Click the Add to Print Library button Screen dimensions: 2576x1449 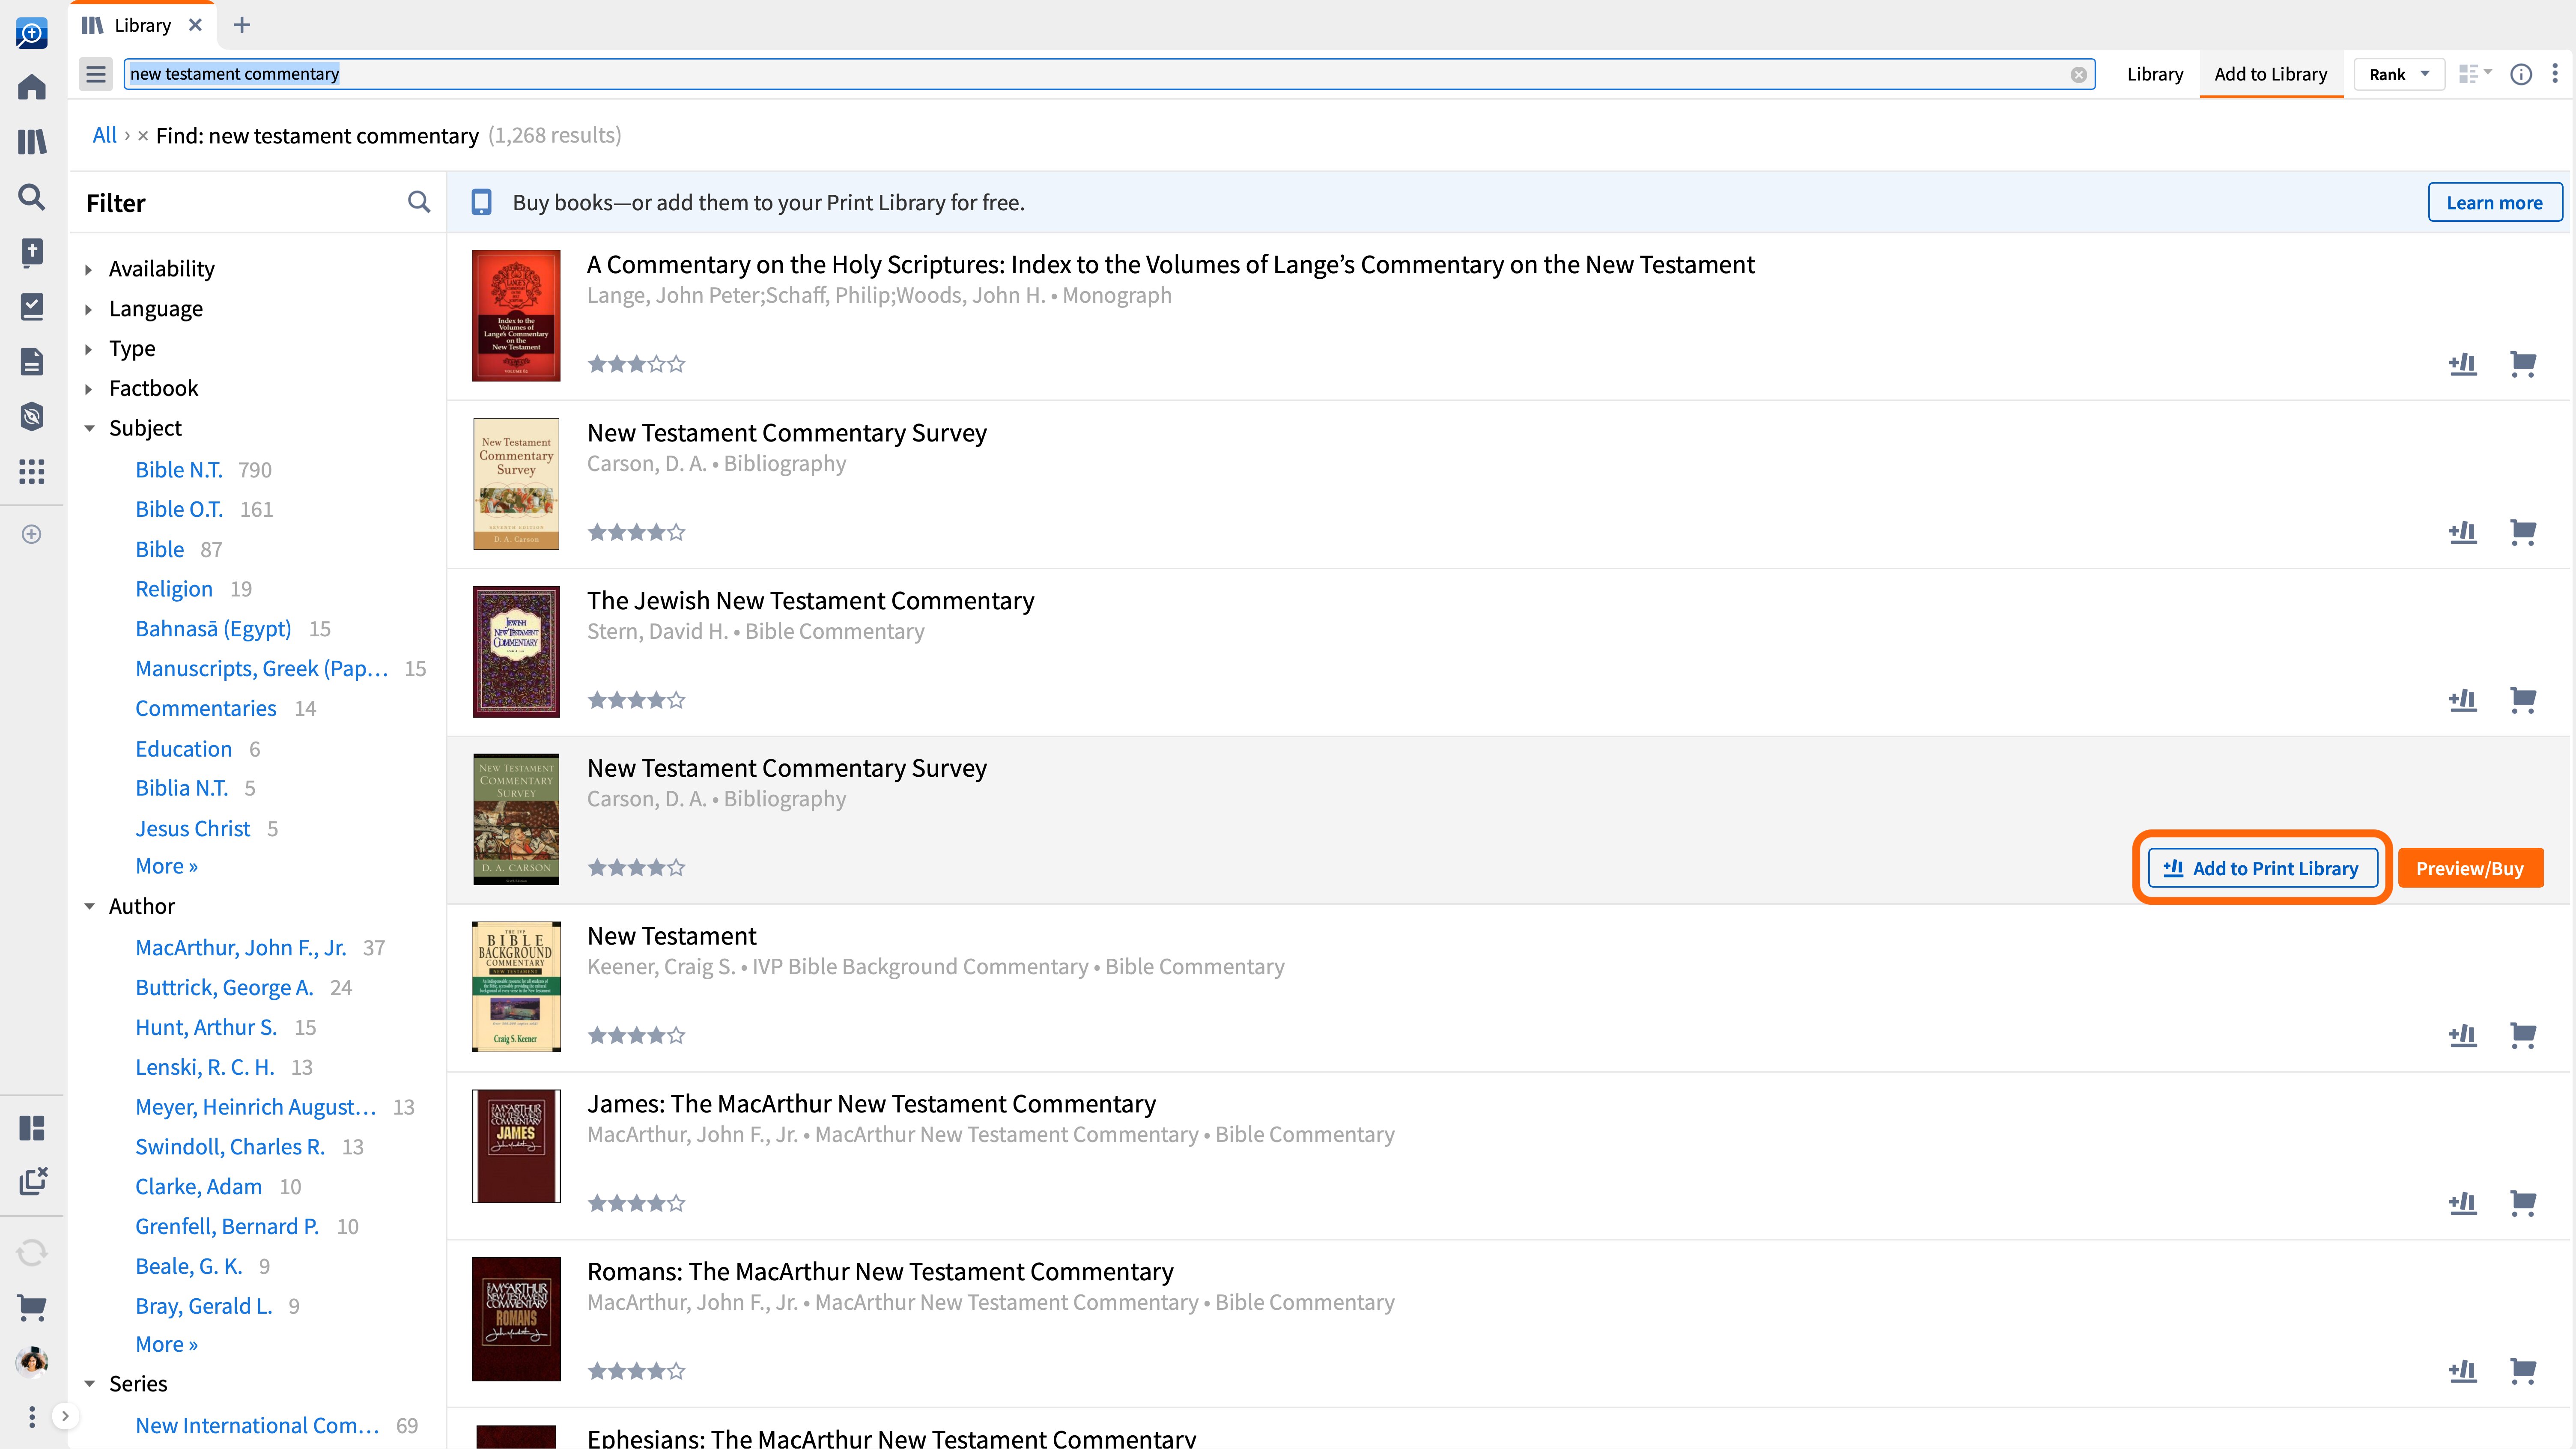pyautogui.click(x=2263, y=867)
